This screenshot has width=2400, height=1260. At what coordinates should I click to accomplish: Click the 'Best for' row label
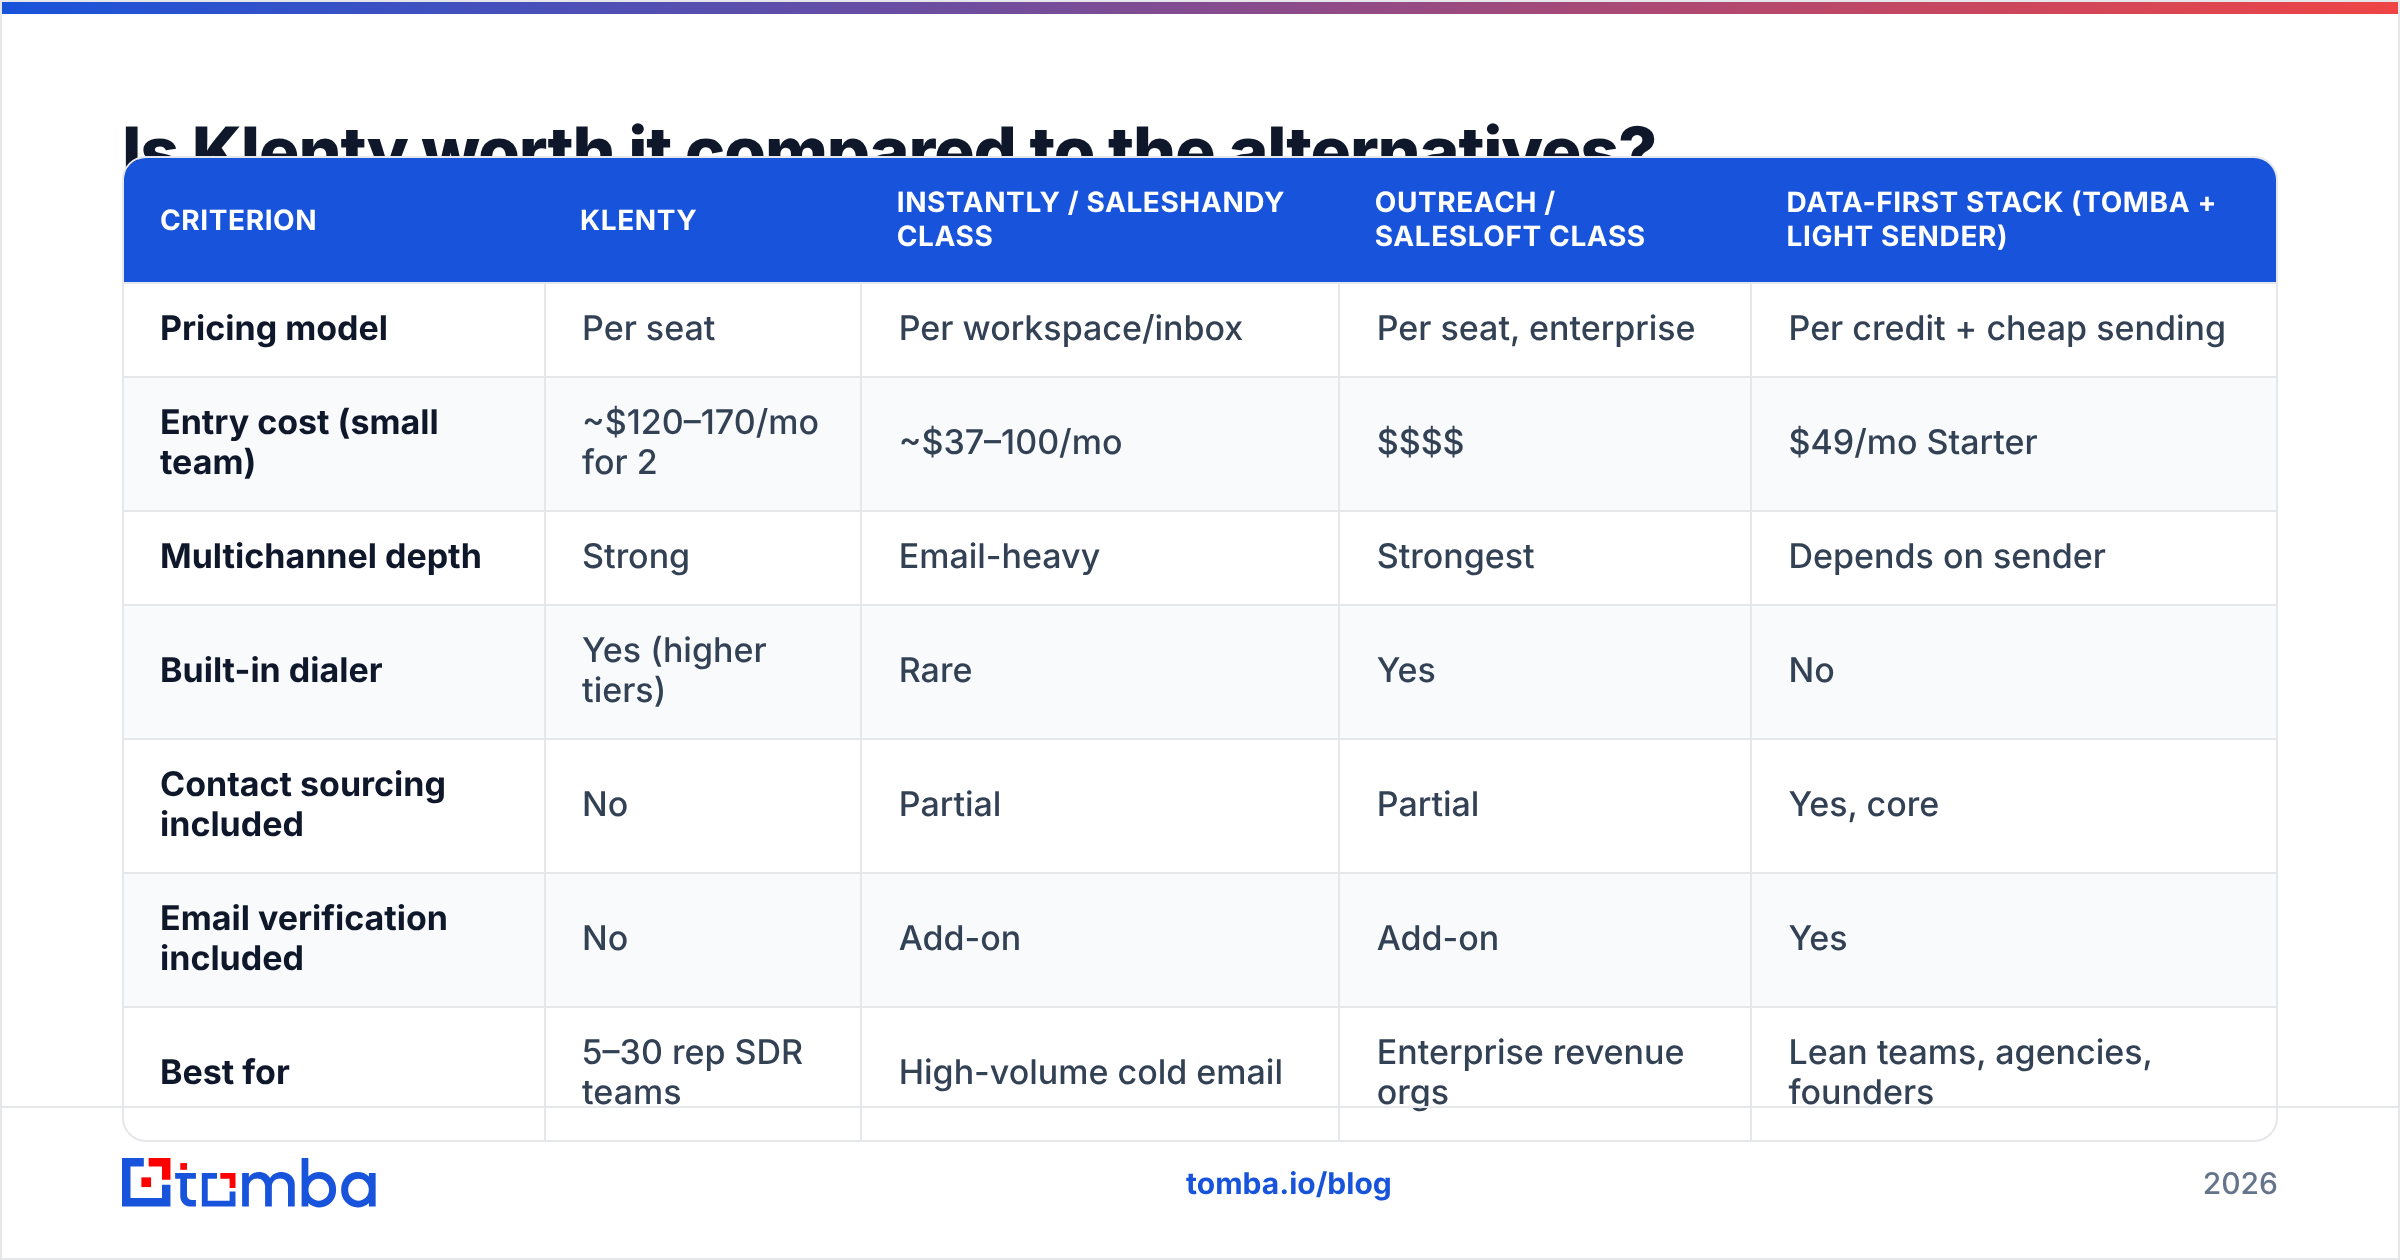tap(224, 1072)
